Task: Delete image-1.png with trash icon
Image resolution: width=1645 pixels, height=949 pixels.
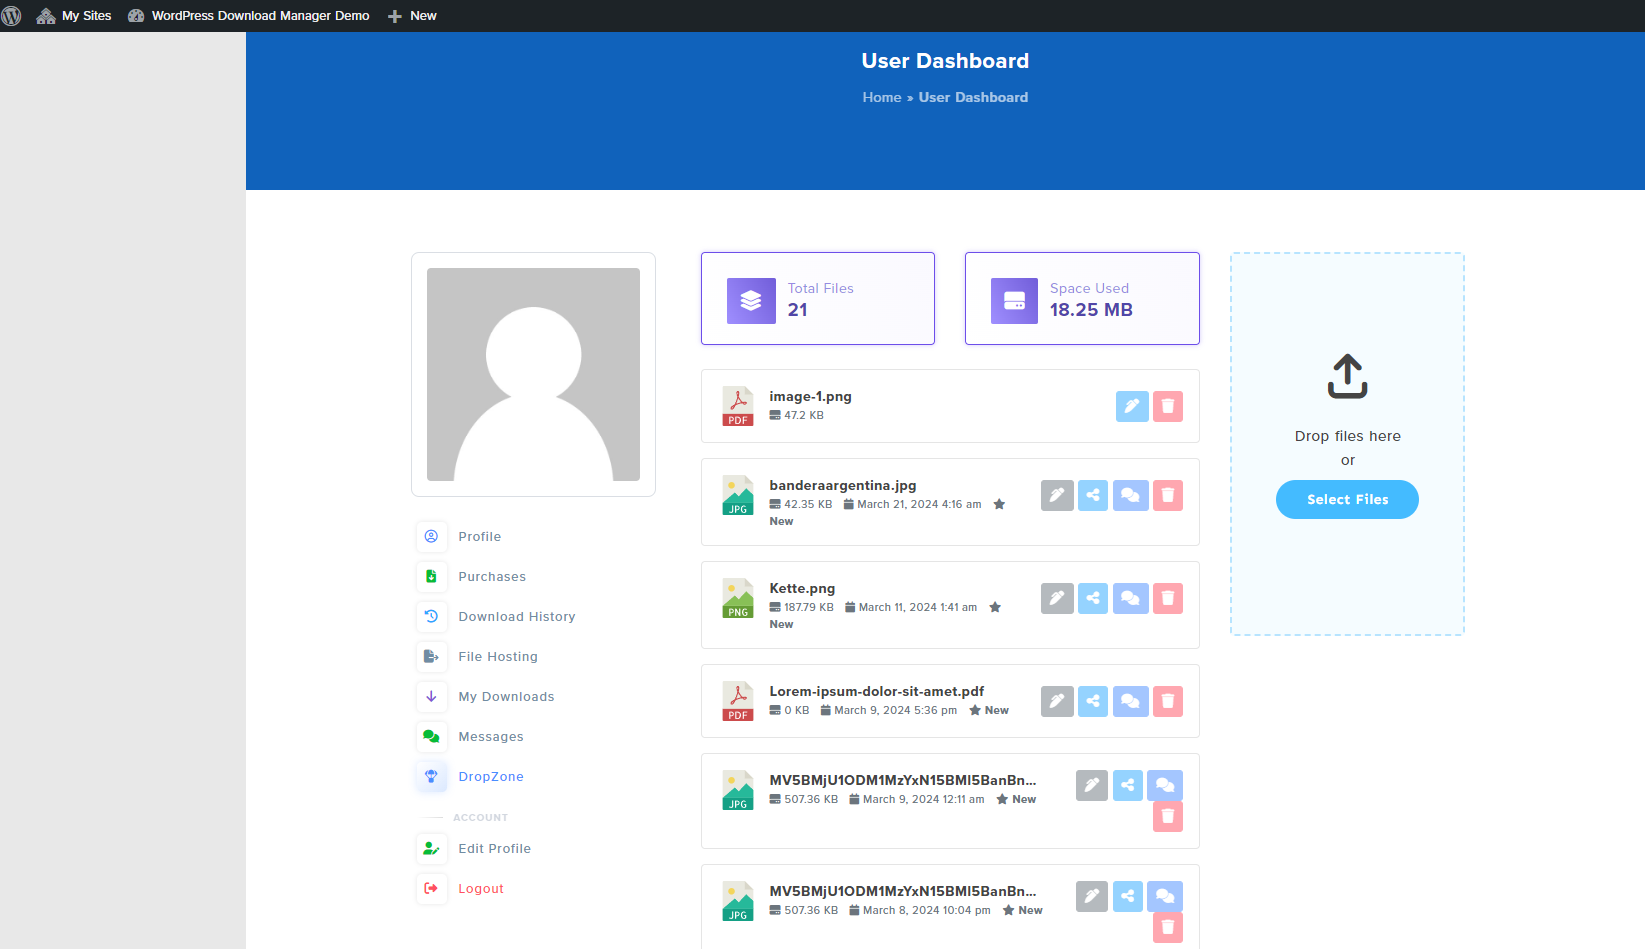Action: coord(1167,406)
